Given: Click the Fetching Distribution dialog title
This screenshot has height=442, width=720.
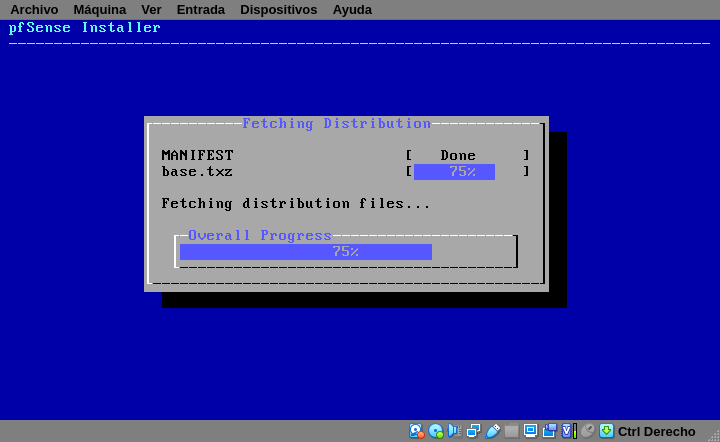Looking at the screenshot, I should click(x=337, y=123).
